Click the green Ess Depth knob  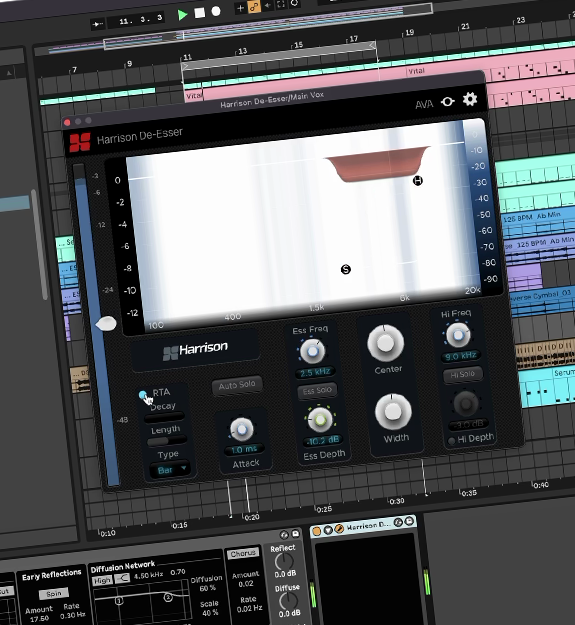coord(320,420)
